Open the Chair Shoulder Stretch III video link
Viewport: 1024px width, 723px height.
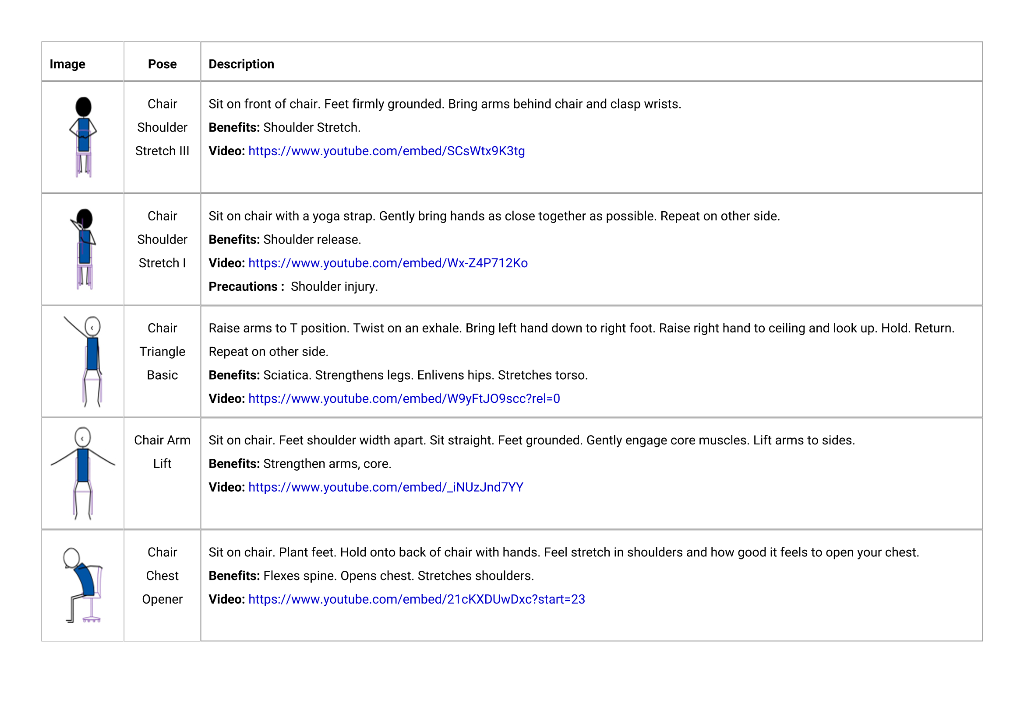point(386,151)
